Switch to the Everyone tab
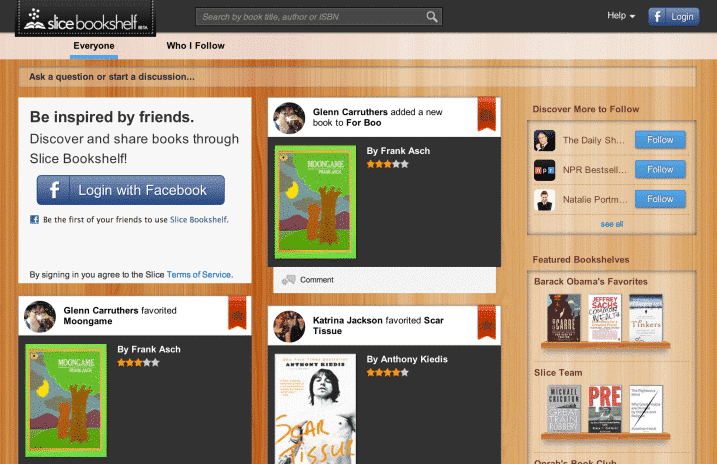The width and height of the screenshot is (717, 464). (94, 46)
